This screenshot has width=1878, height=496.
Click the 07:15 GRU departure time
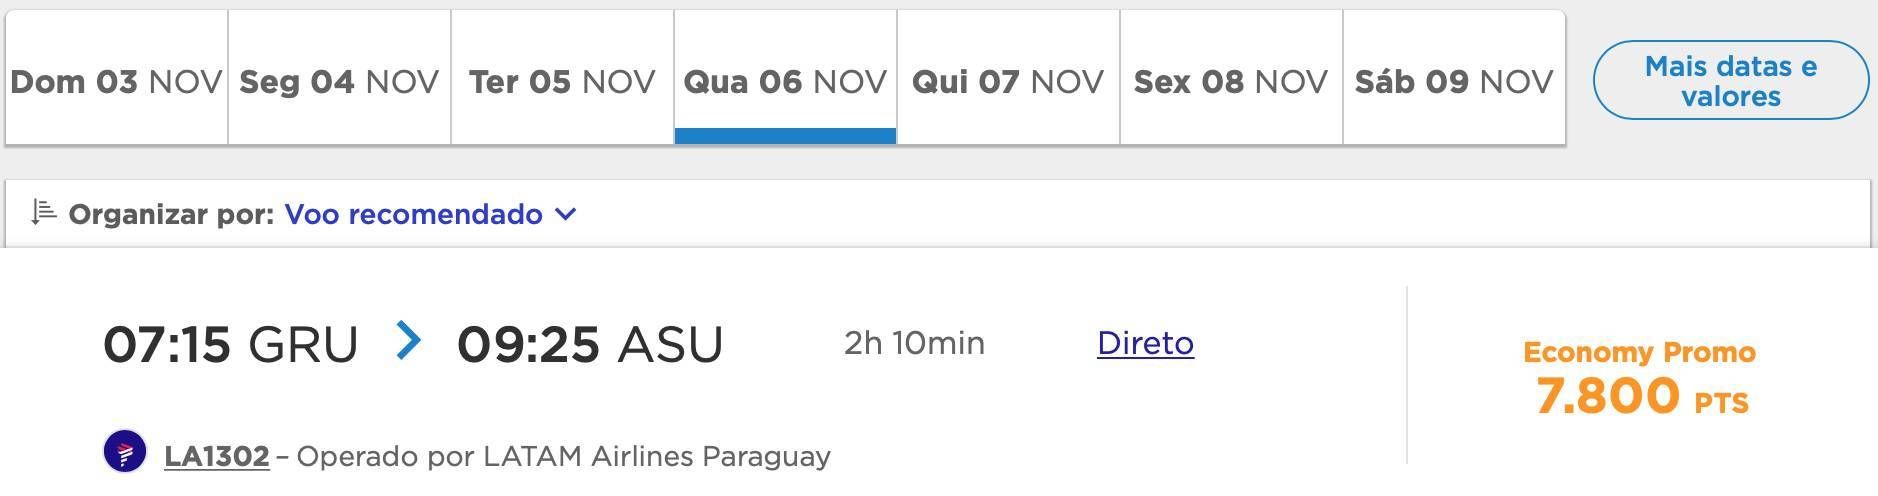pyautogui.click(x=231, y=344)
